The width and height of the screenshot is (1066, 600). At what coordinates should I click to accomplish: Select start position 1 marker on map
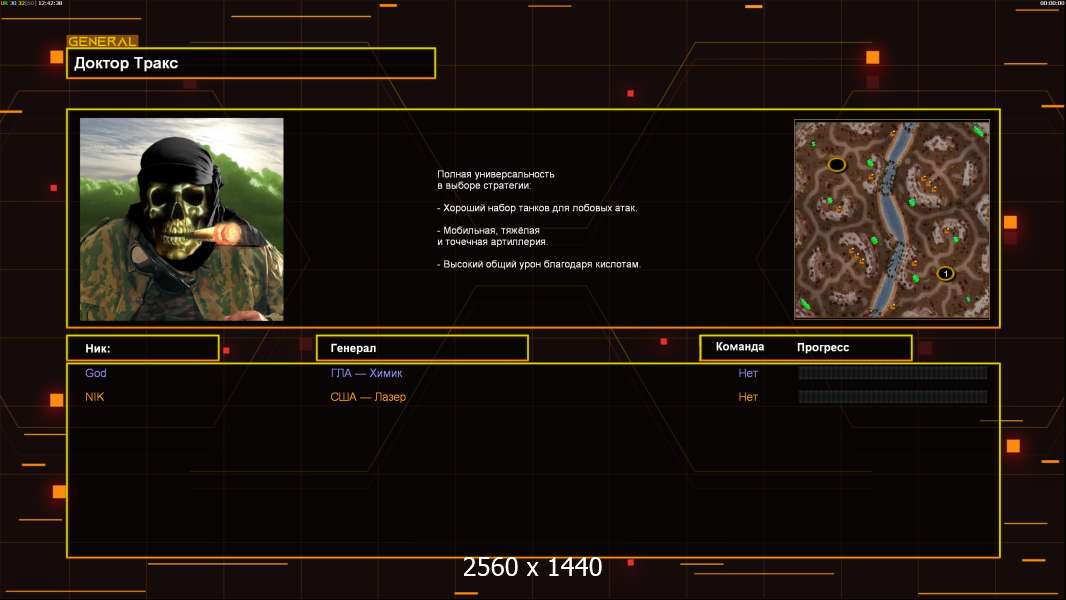click(x=945, y=273)
